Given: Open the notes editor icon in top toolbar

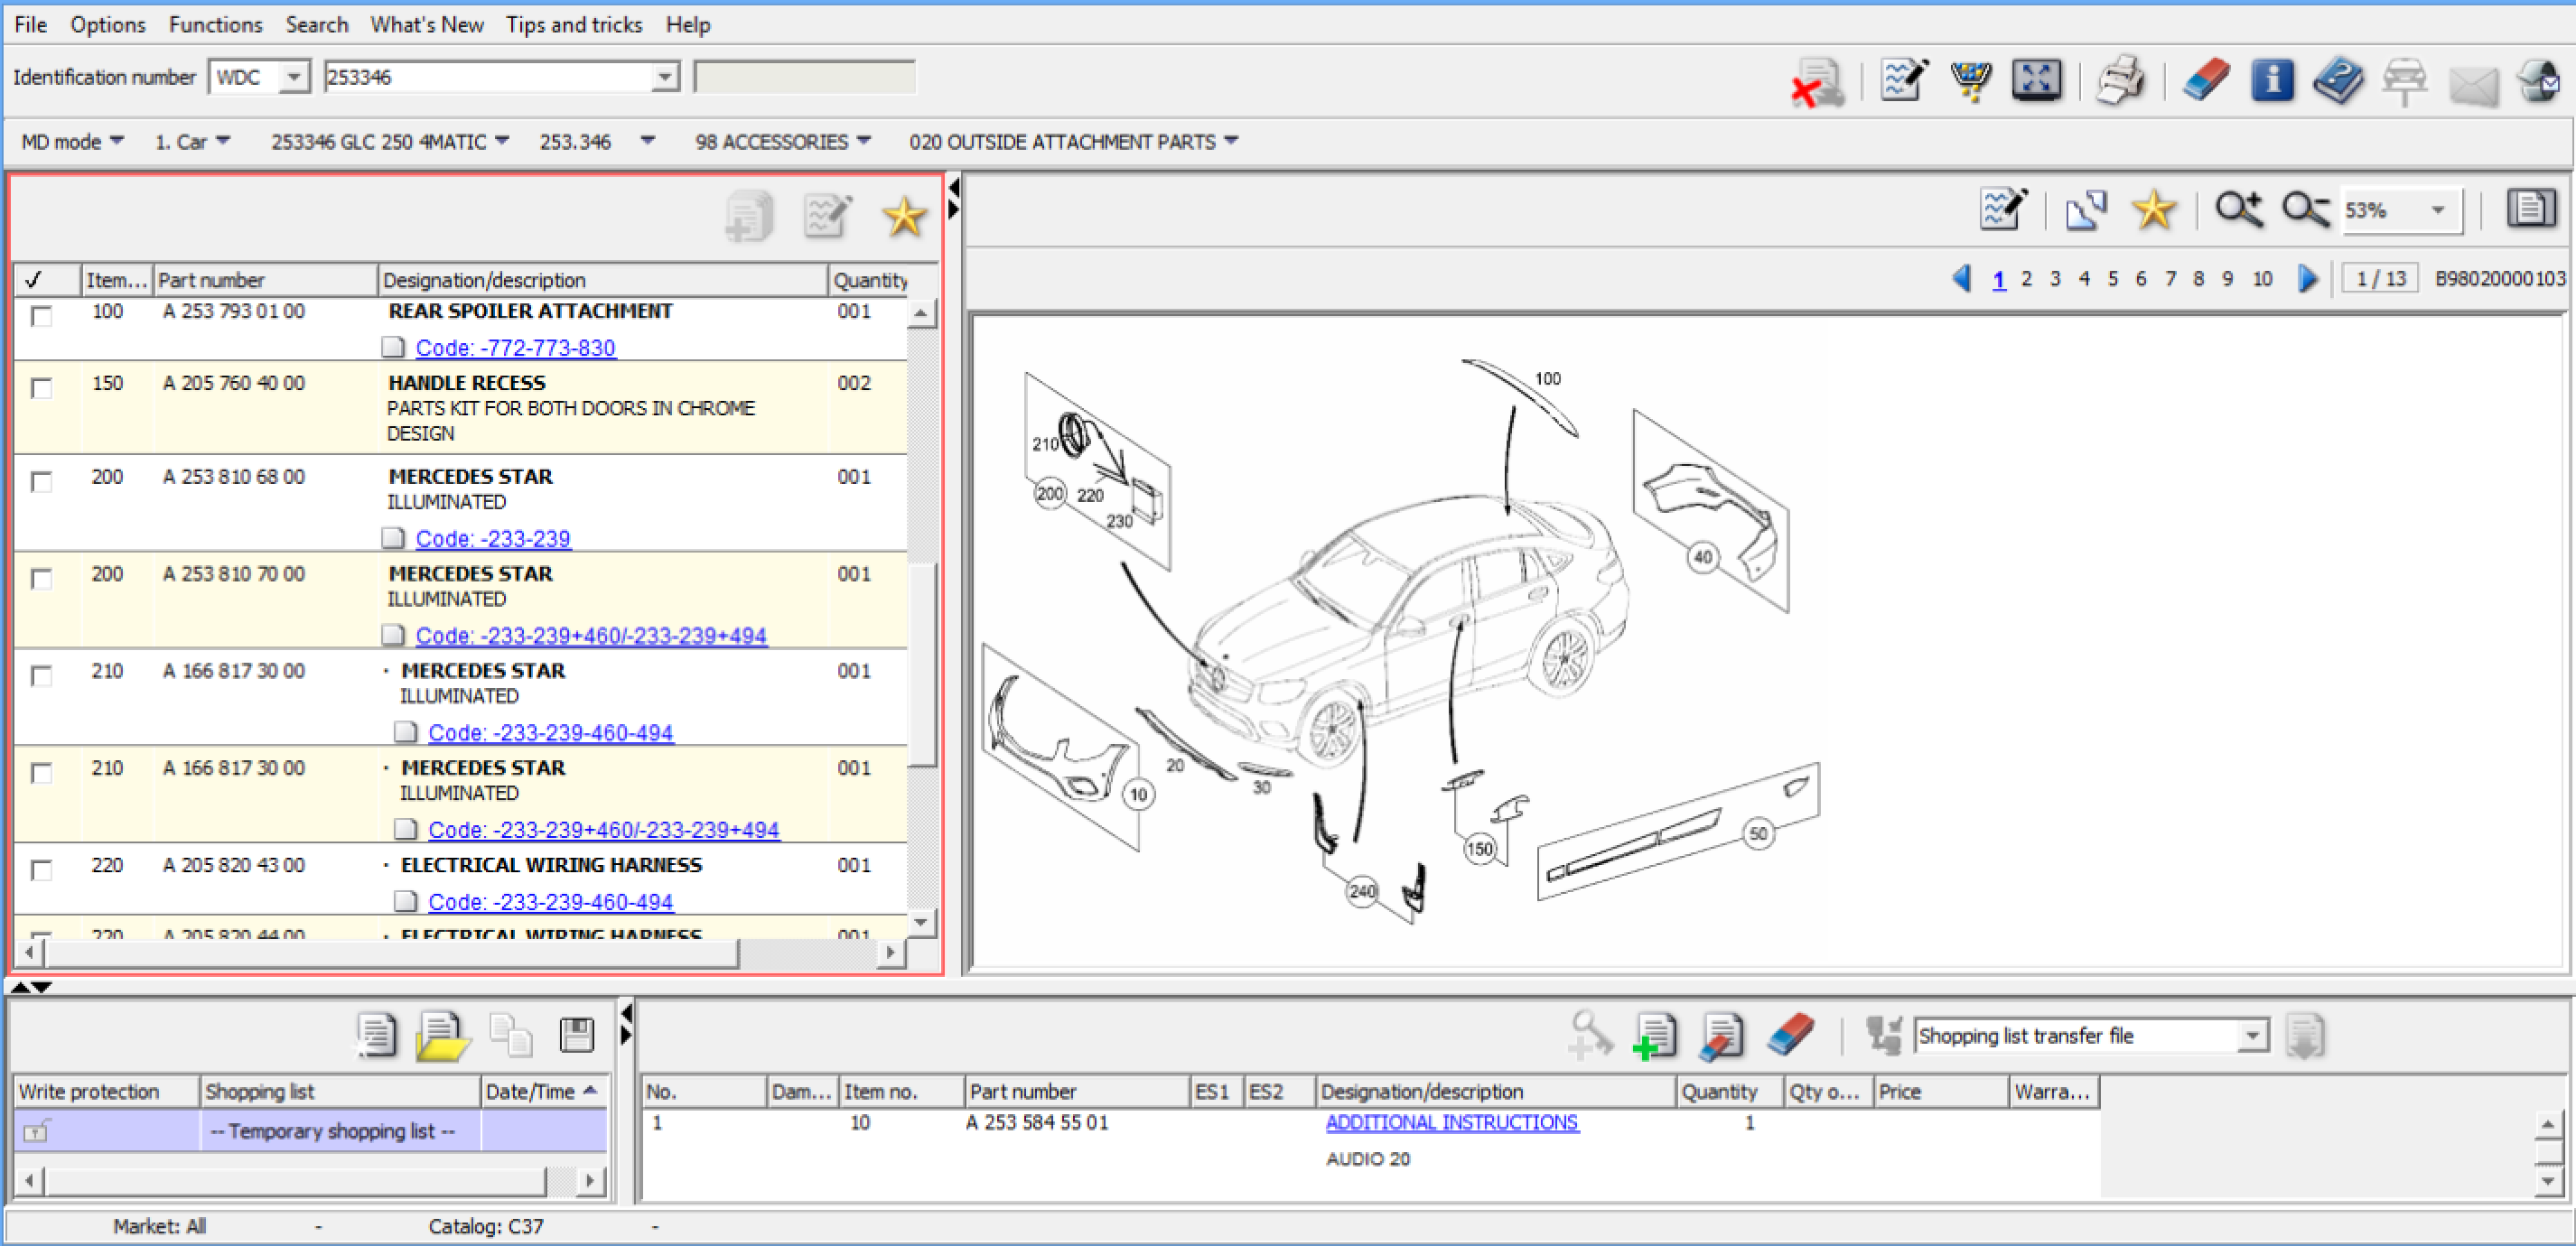Looking at the screenshot, I should point(1904,80).
